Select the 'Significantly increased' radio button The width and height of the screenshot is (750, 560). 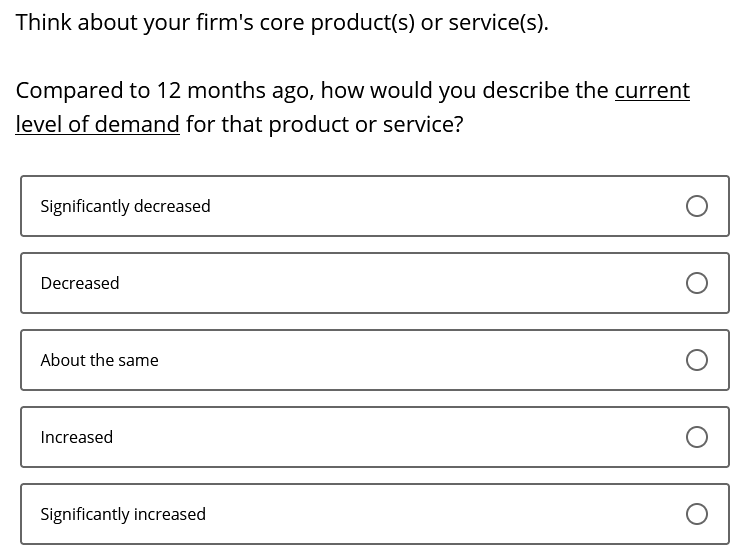point(696,514)
